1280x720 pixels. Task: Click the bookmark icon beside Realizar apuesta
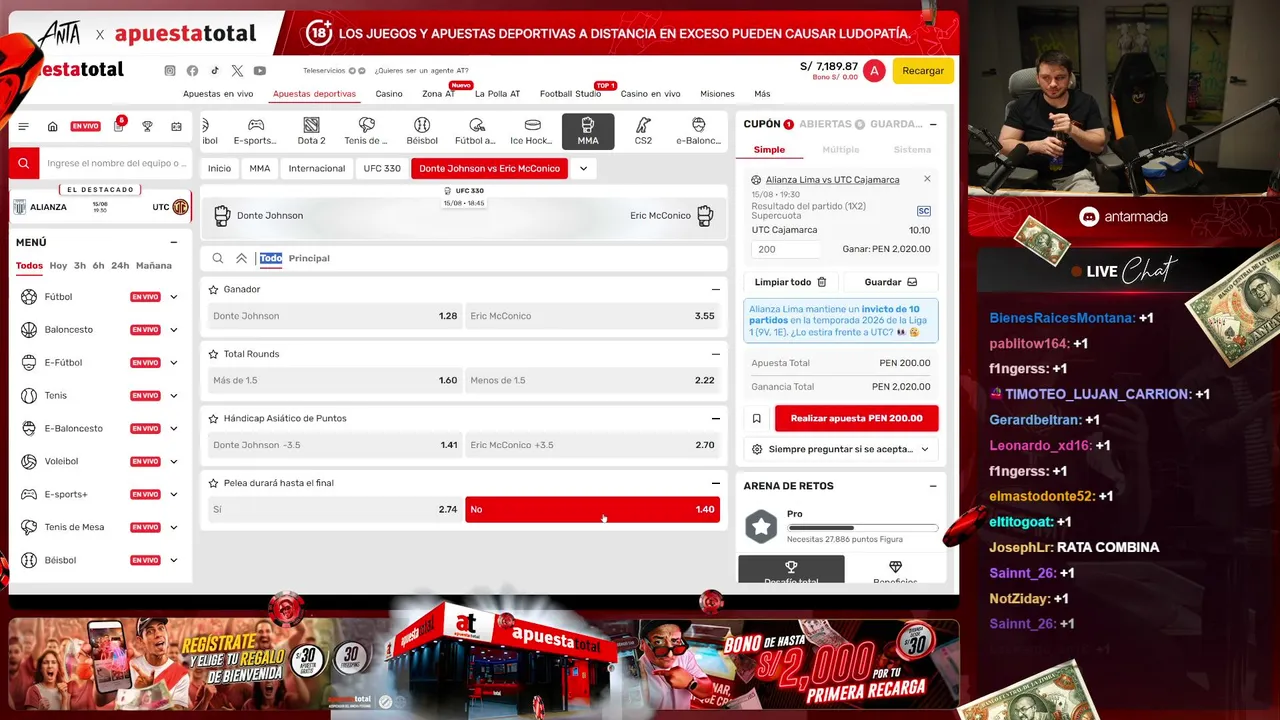pos(757,419)
